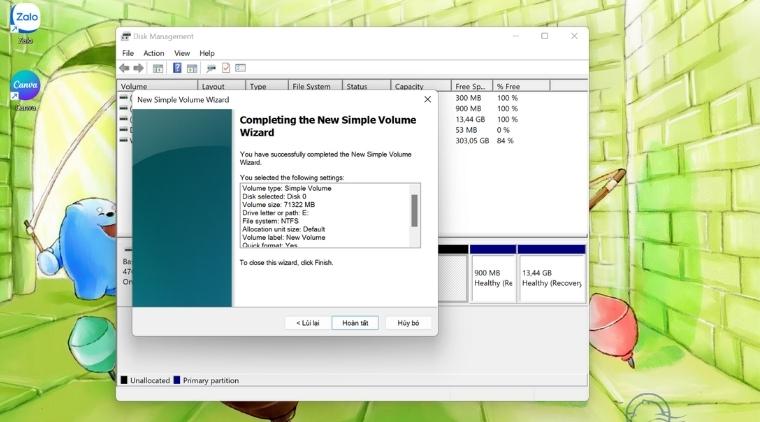Viewport: 760px width, 422px height.
Task: Select the 13,44 GB free space cell in the list
Action: [x=470, y=119]
